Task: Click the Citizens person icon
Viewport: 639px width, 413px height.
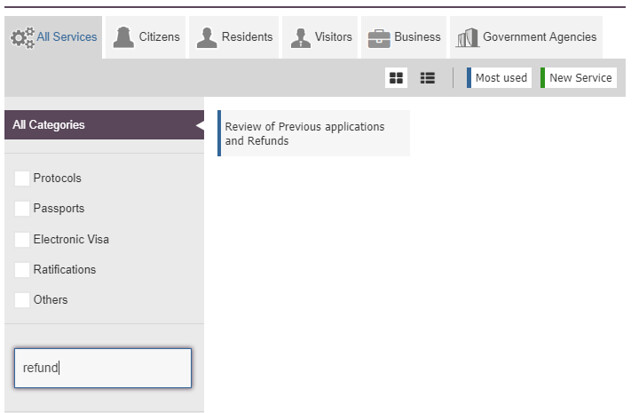Action: pos(123,38)
